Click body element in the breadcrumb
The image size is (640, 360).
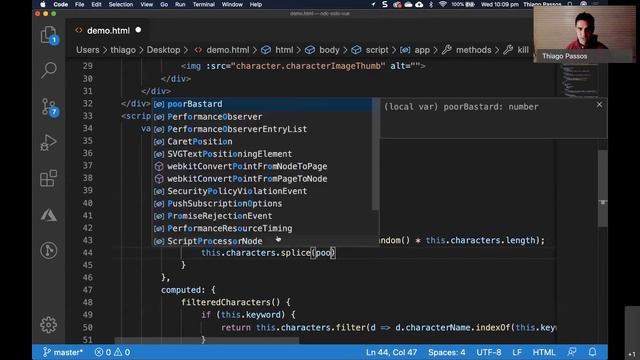322,50
